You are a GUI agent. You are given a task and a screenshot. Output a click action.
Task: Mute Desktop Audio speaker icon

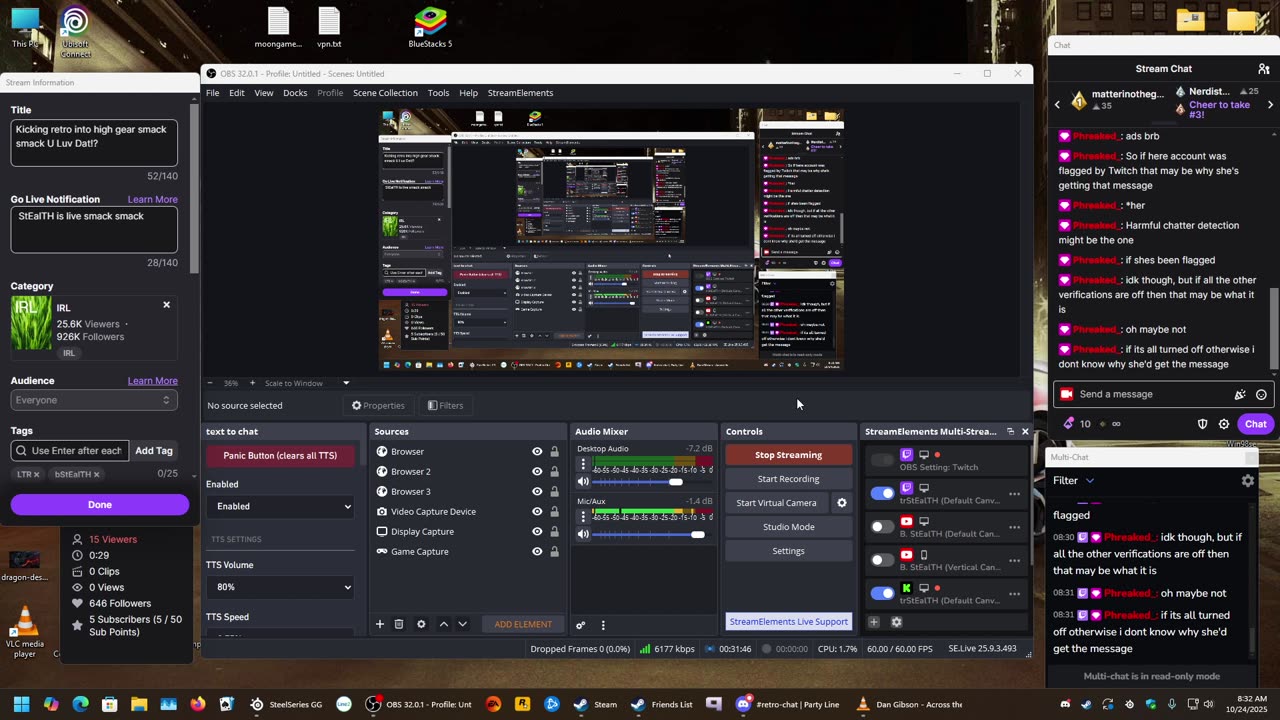pyautogui.click(x=583, y=482)
